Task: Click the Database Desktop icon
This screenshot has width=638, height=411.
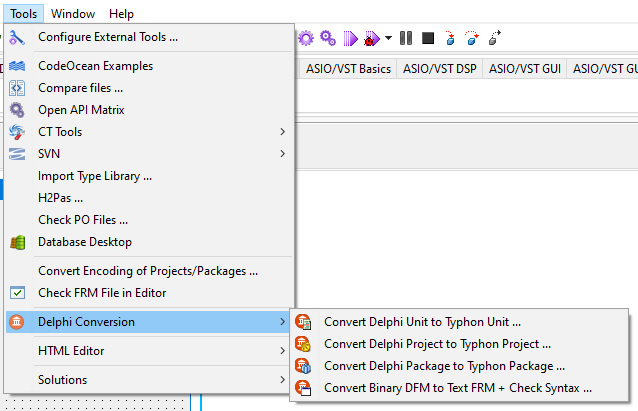Action: pyautogui.click(x=17, y=242)
